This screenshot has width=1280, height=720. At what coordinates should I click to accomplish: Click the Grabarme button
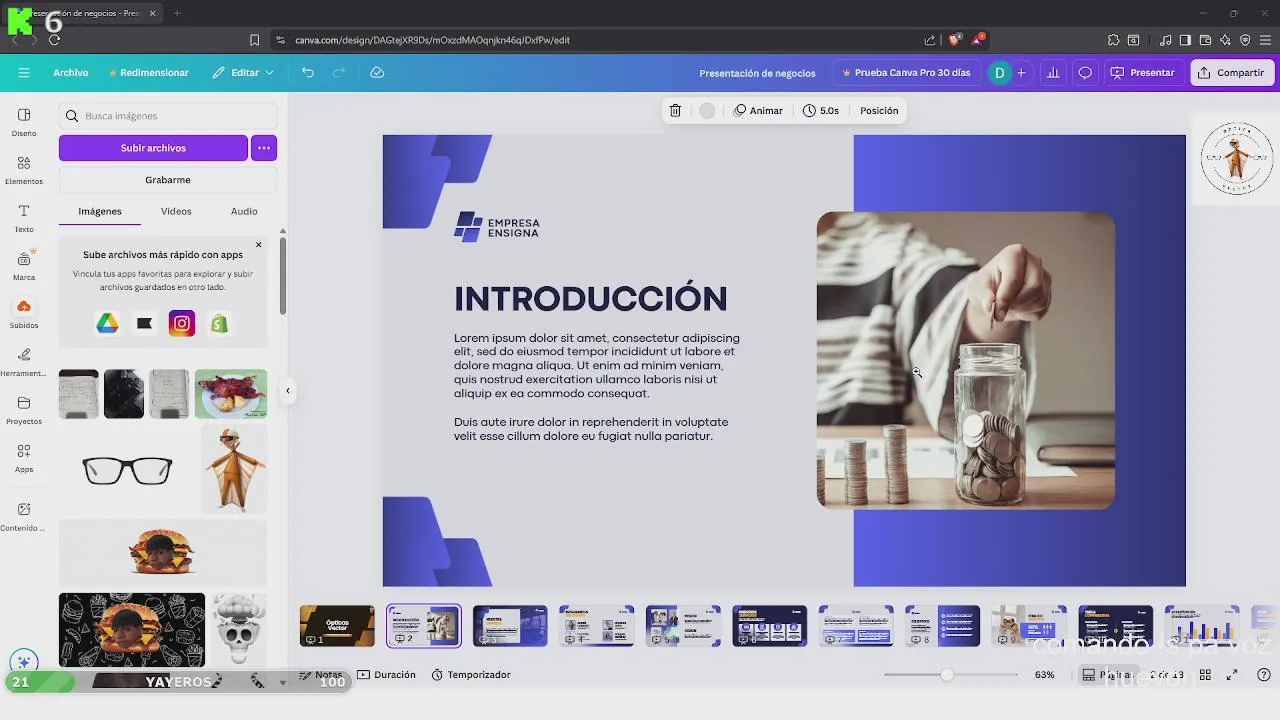168,180
